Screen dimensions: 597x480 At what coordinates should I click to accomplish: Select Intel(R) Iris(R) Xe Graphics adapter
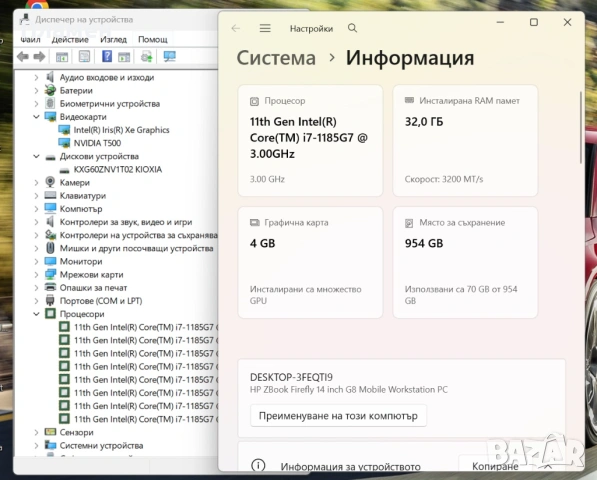tap(121, 130)
